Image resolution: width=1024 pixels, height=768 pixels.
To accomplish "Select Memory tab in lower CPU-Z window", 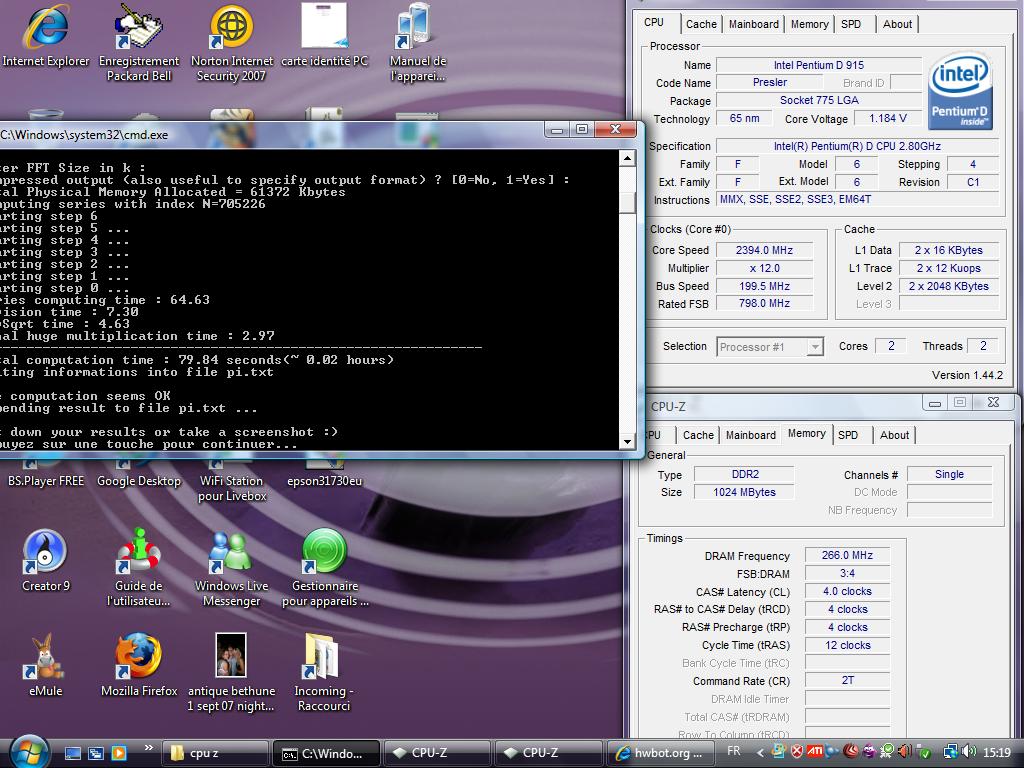I will 807,434.
